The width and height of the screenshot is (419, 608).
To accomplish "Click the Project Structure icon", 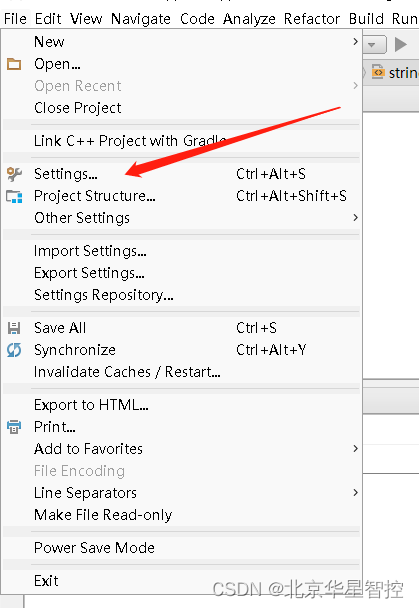I will 14,196.
